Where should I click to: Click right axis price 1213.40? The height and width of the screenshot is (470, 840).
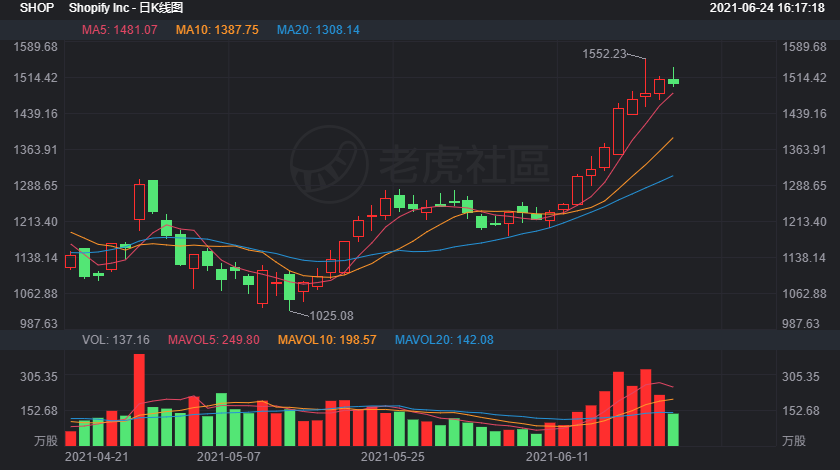coord(804,222)
